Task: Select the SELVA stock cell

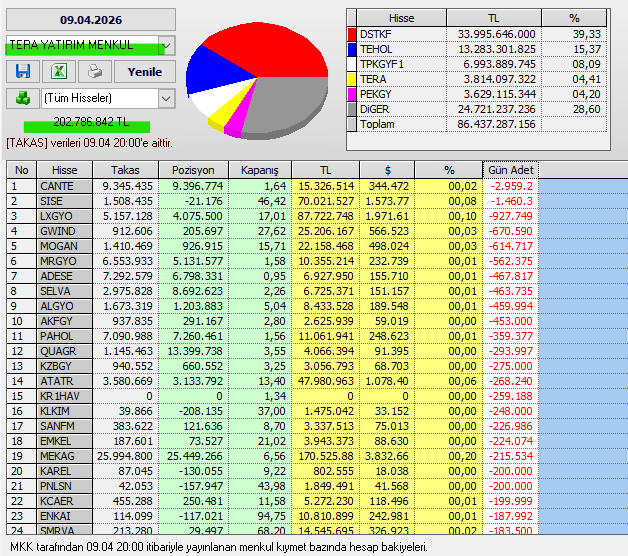Action: tap(64, 291)
